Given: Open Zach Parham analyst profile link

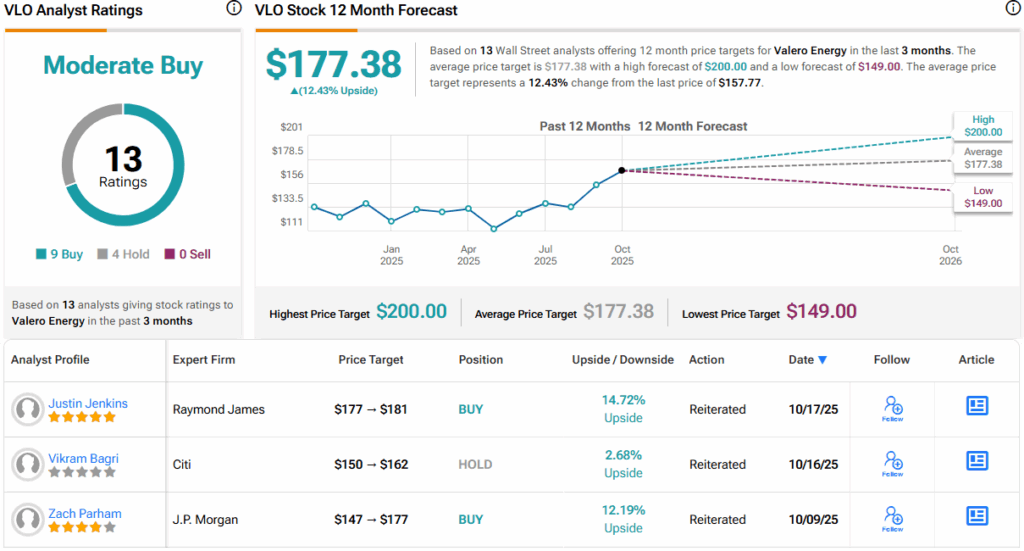Looking at the screenshot, I should (85, 513).
